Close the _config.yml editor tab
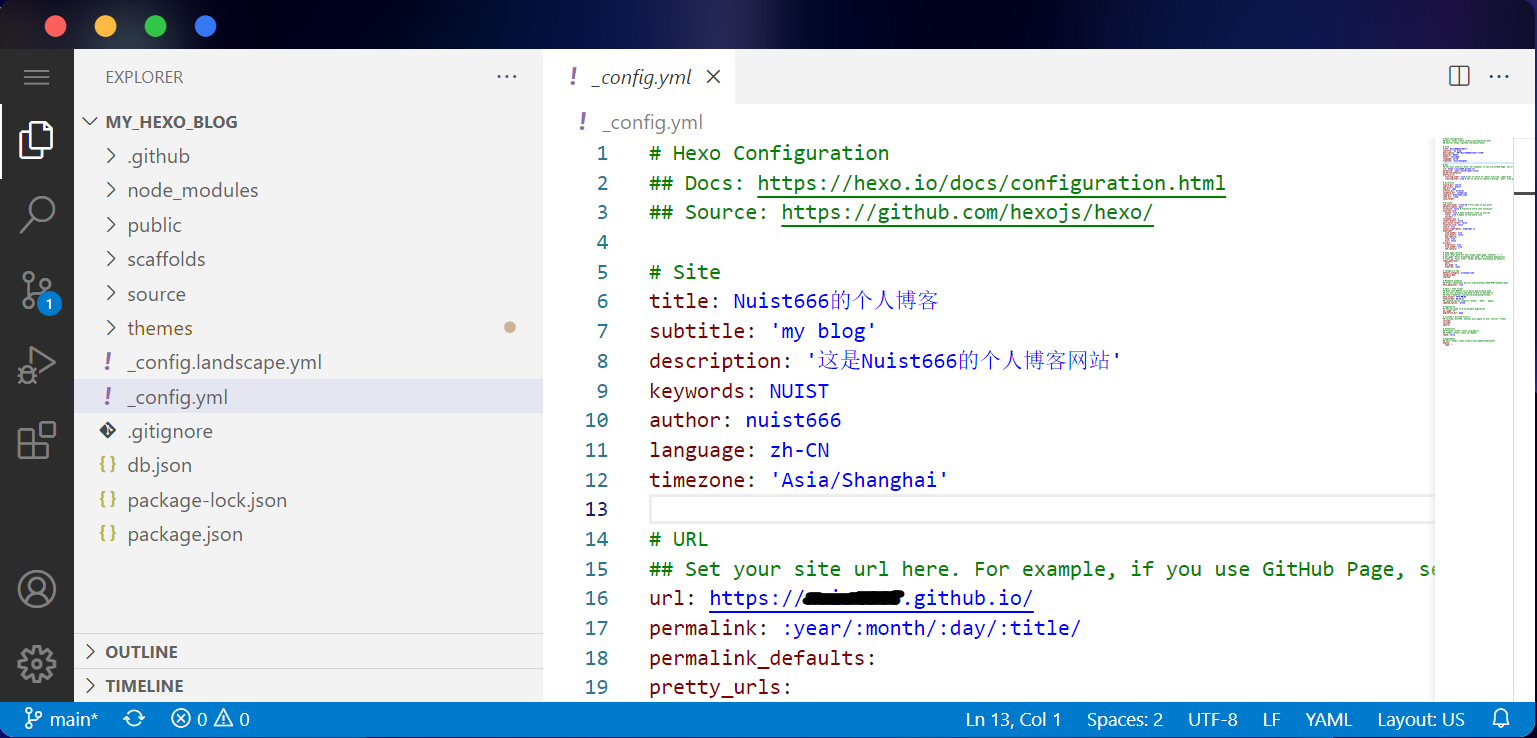Screen dimensions: 1537x738 pyautogui.click(x=713, y=77)
